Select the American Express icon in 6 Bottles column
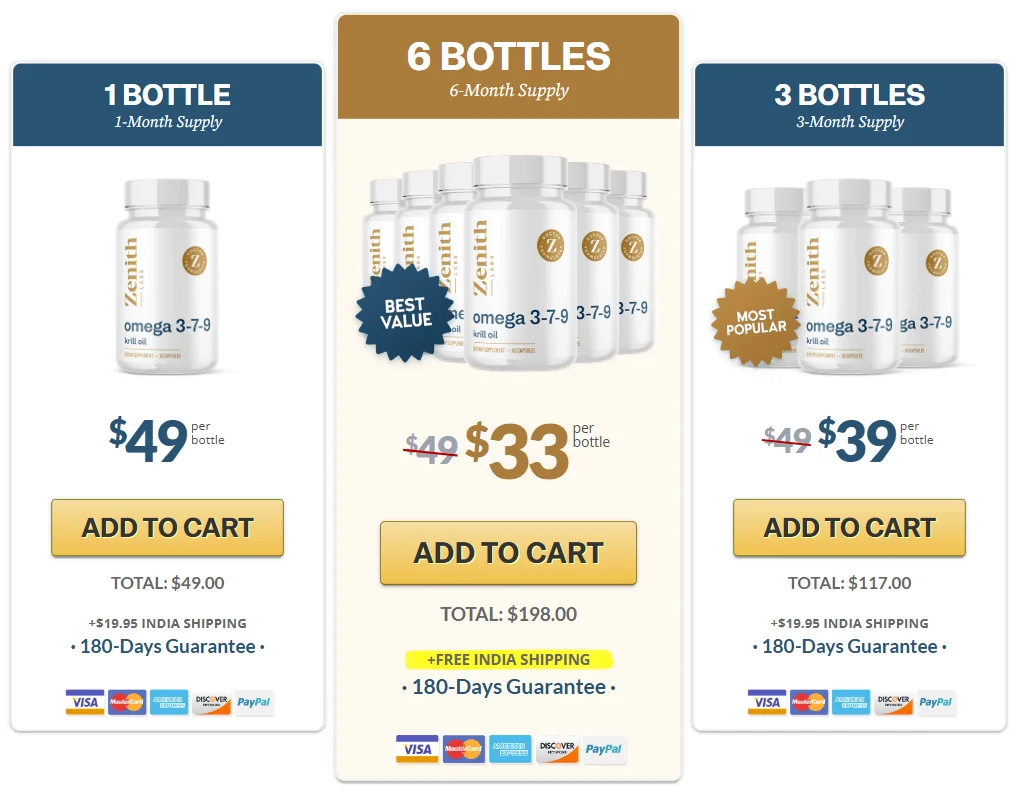Viewport: 1017px width, 792px height. tap(510, 749)
